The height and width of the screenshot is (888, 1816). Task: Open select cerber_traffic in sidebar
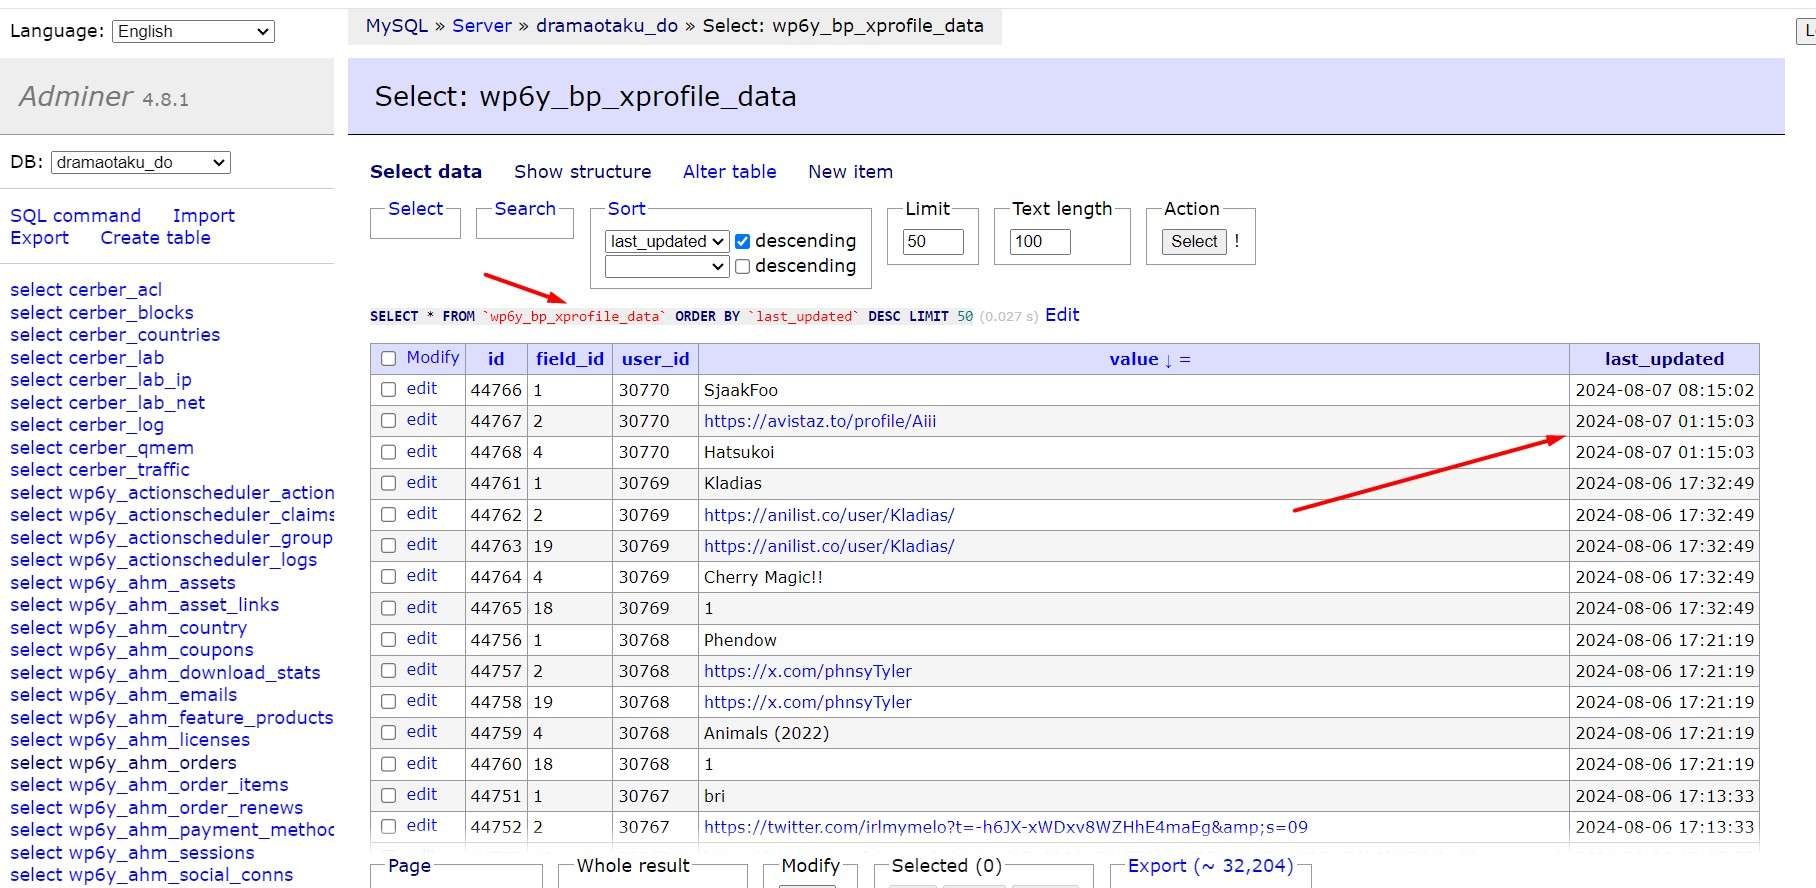[x=100, y=470]
